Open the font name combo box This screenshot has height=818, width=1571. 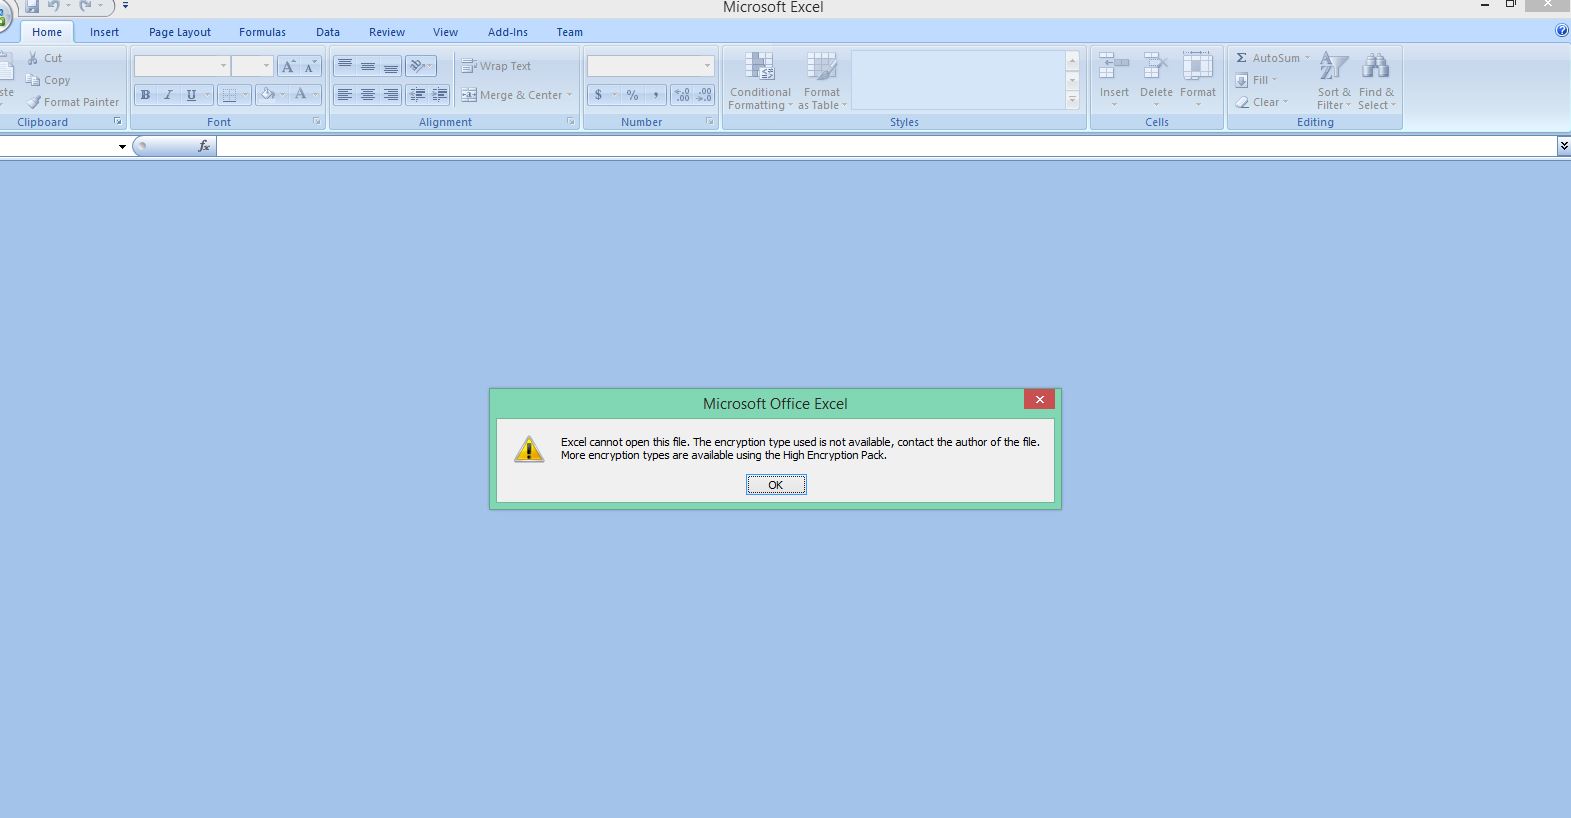182,66
